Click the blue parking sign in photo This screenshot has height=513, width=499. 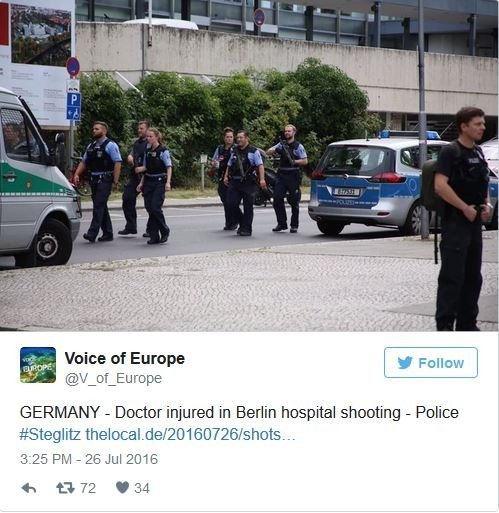[x=74, y=106]
